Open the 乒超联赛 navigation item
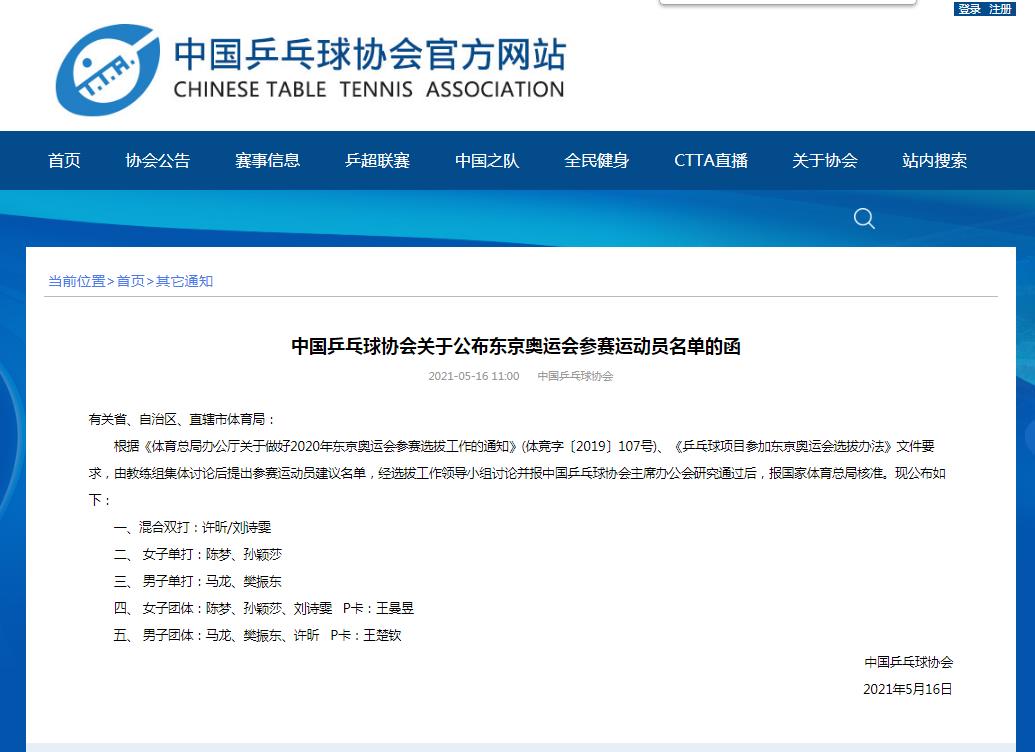 click(378, 160)
